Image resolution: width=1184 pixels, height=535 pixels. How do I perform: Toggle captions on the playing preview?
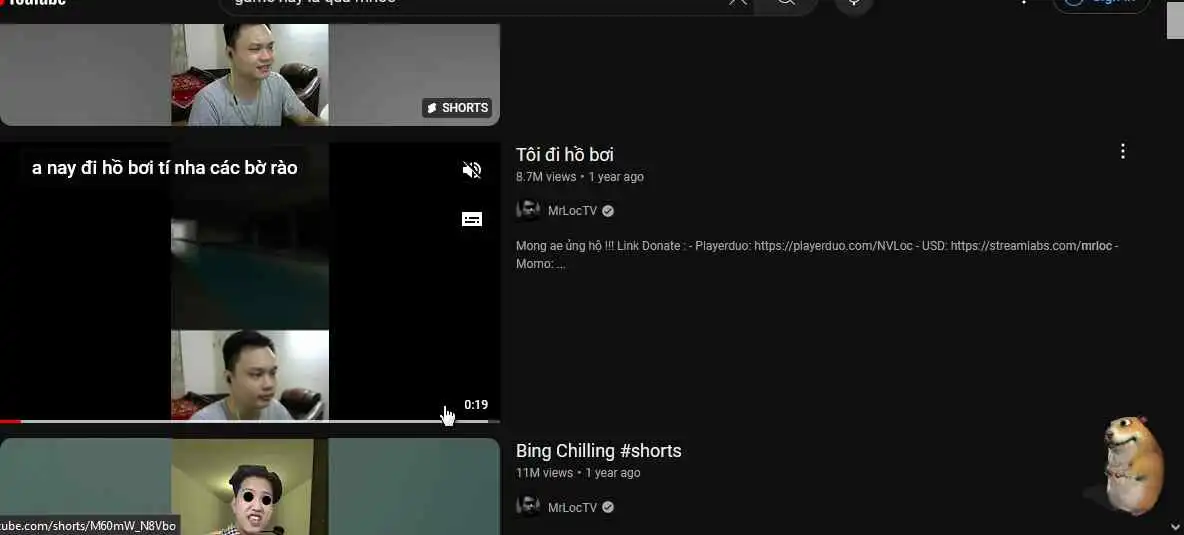(x=472, y=220)
